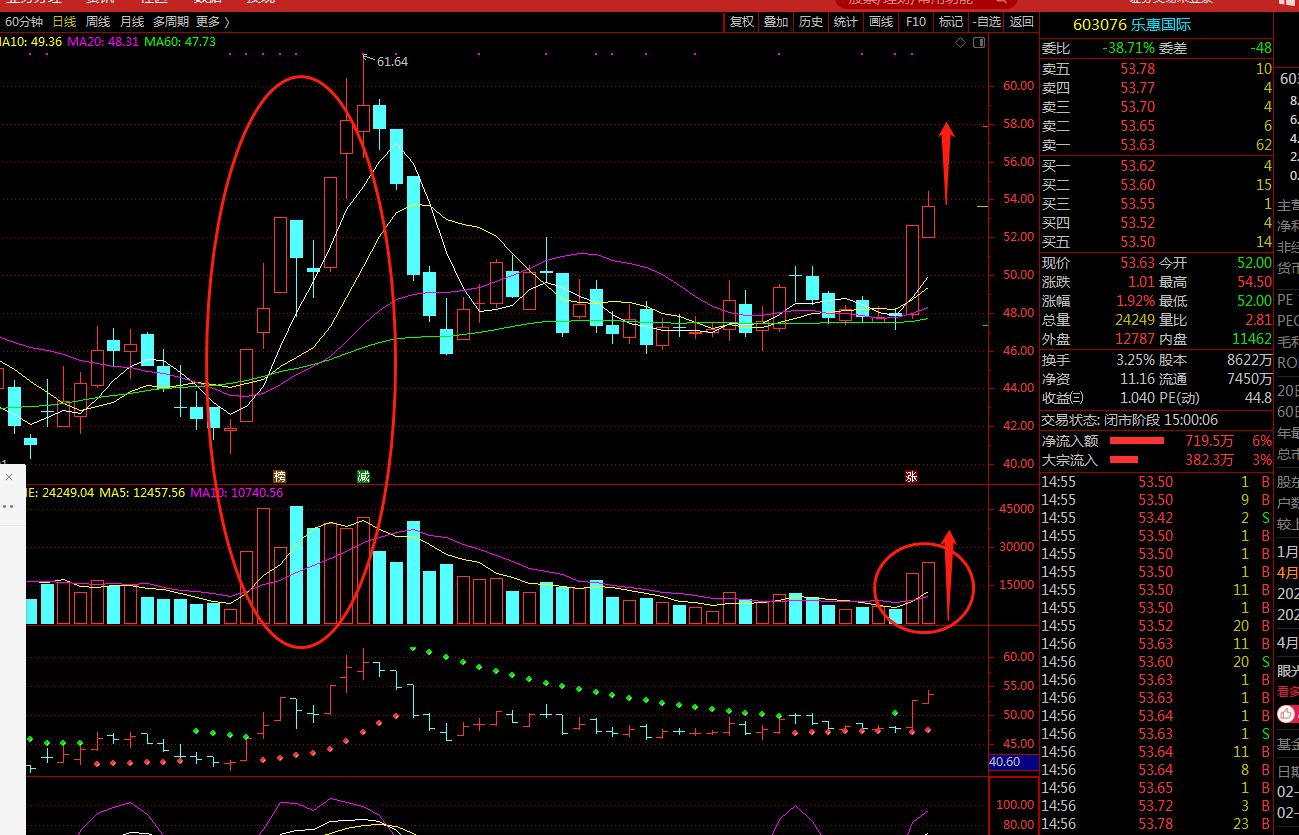Click the 减 marker on chart bottom
Screen dimensions: 1299x835
click(x=363, y=476)
